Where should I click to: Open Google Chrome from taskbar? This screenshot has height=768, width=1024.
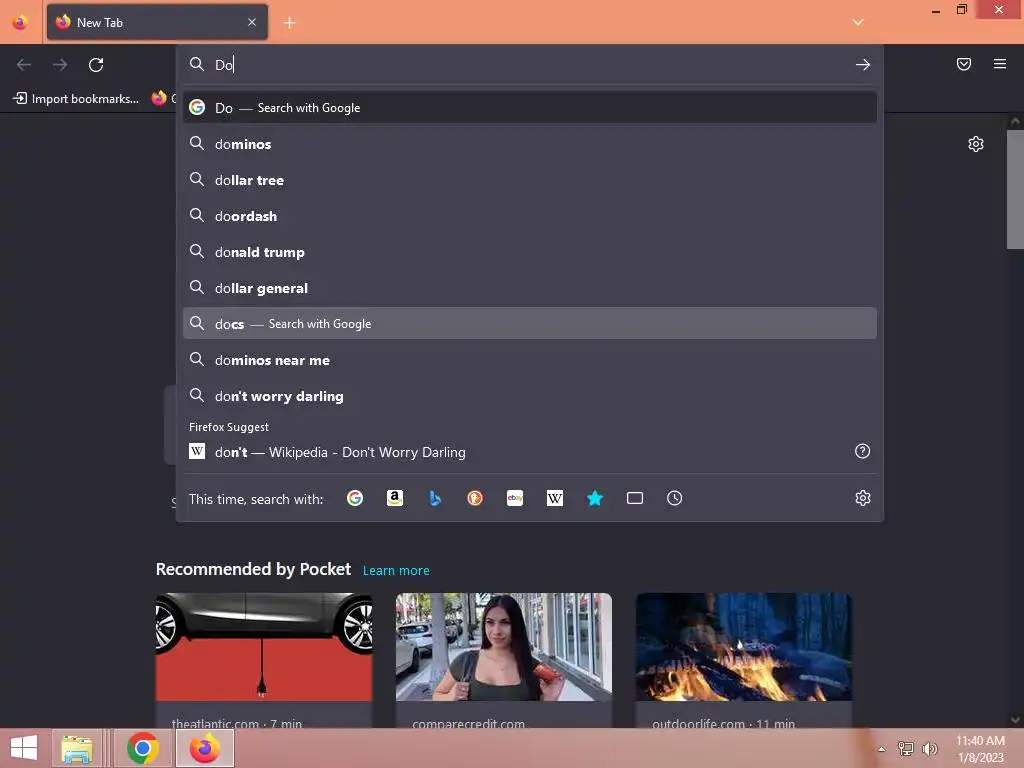coord(143,748)
